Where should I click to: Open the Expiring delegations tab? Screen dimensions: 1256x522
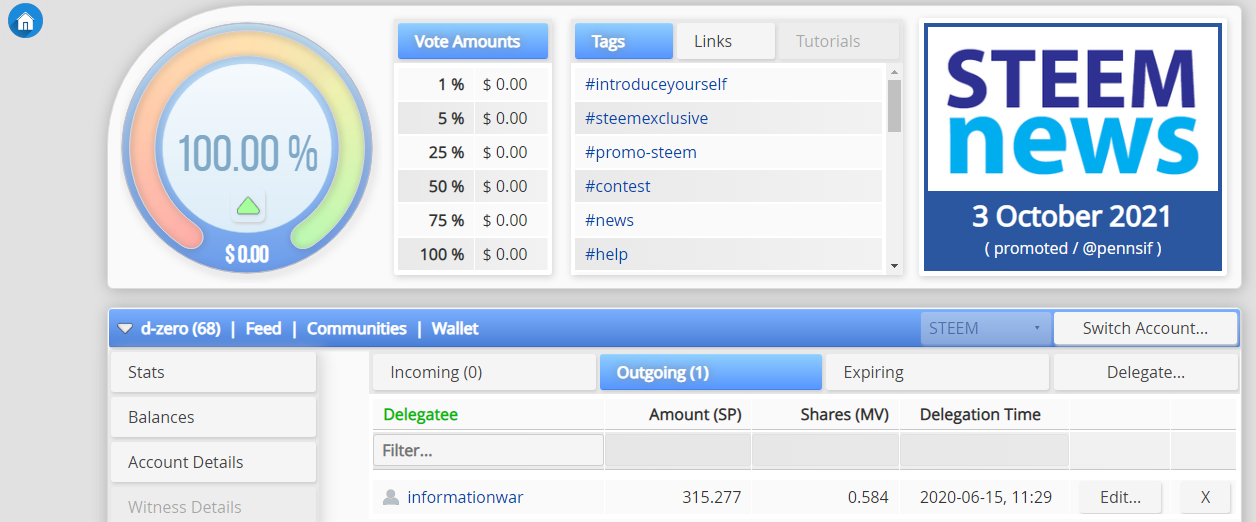[937, 372]
